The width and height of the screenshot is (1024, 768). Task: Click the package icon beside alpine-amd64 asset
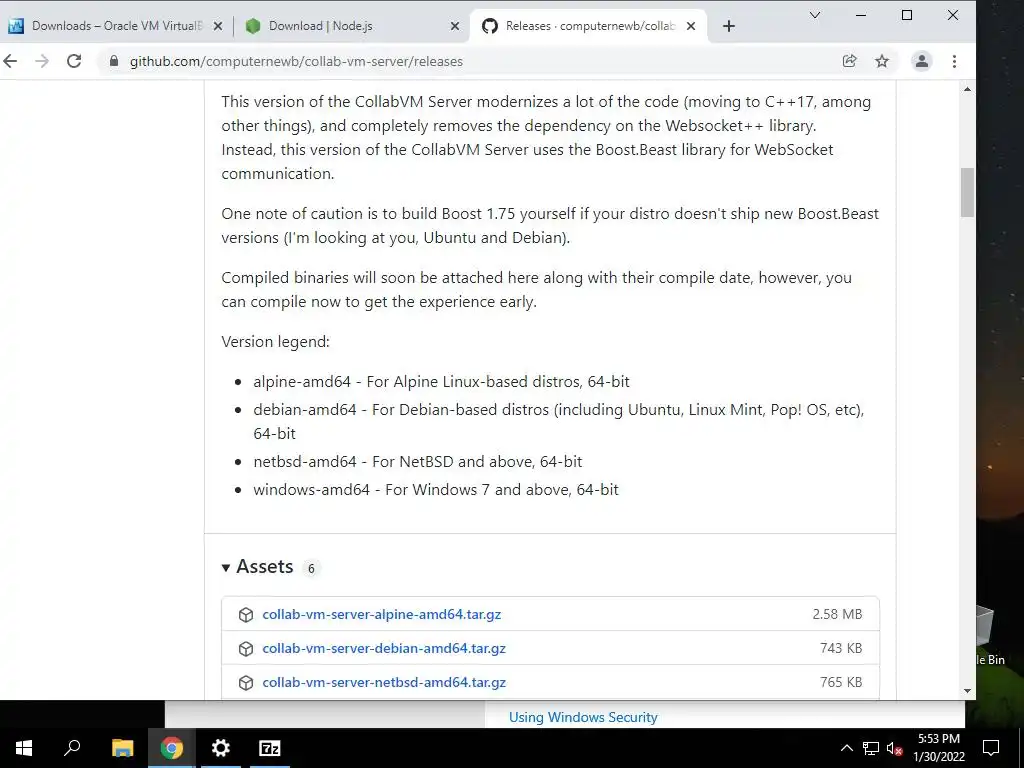pyautogui.click(x=246, y=615)
